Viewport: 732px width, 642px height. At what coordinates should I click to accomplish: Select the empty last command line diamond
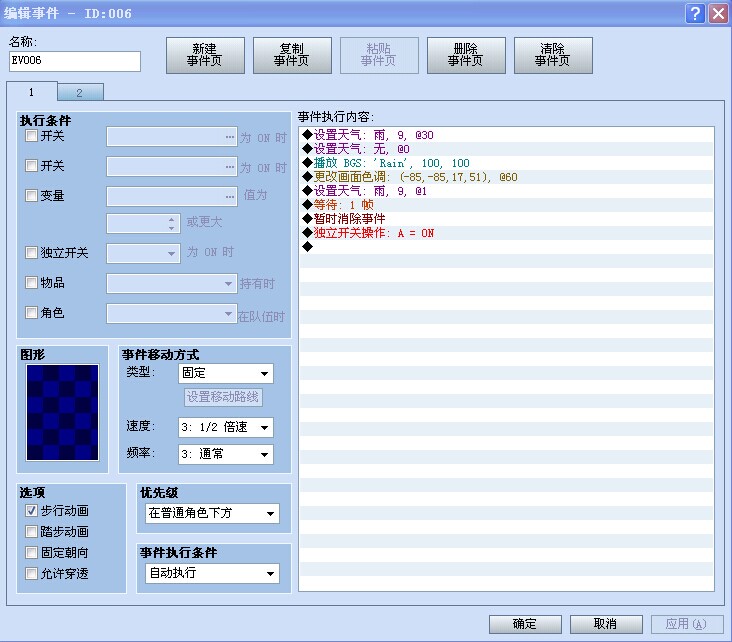point(307,247)
